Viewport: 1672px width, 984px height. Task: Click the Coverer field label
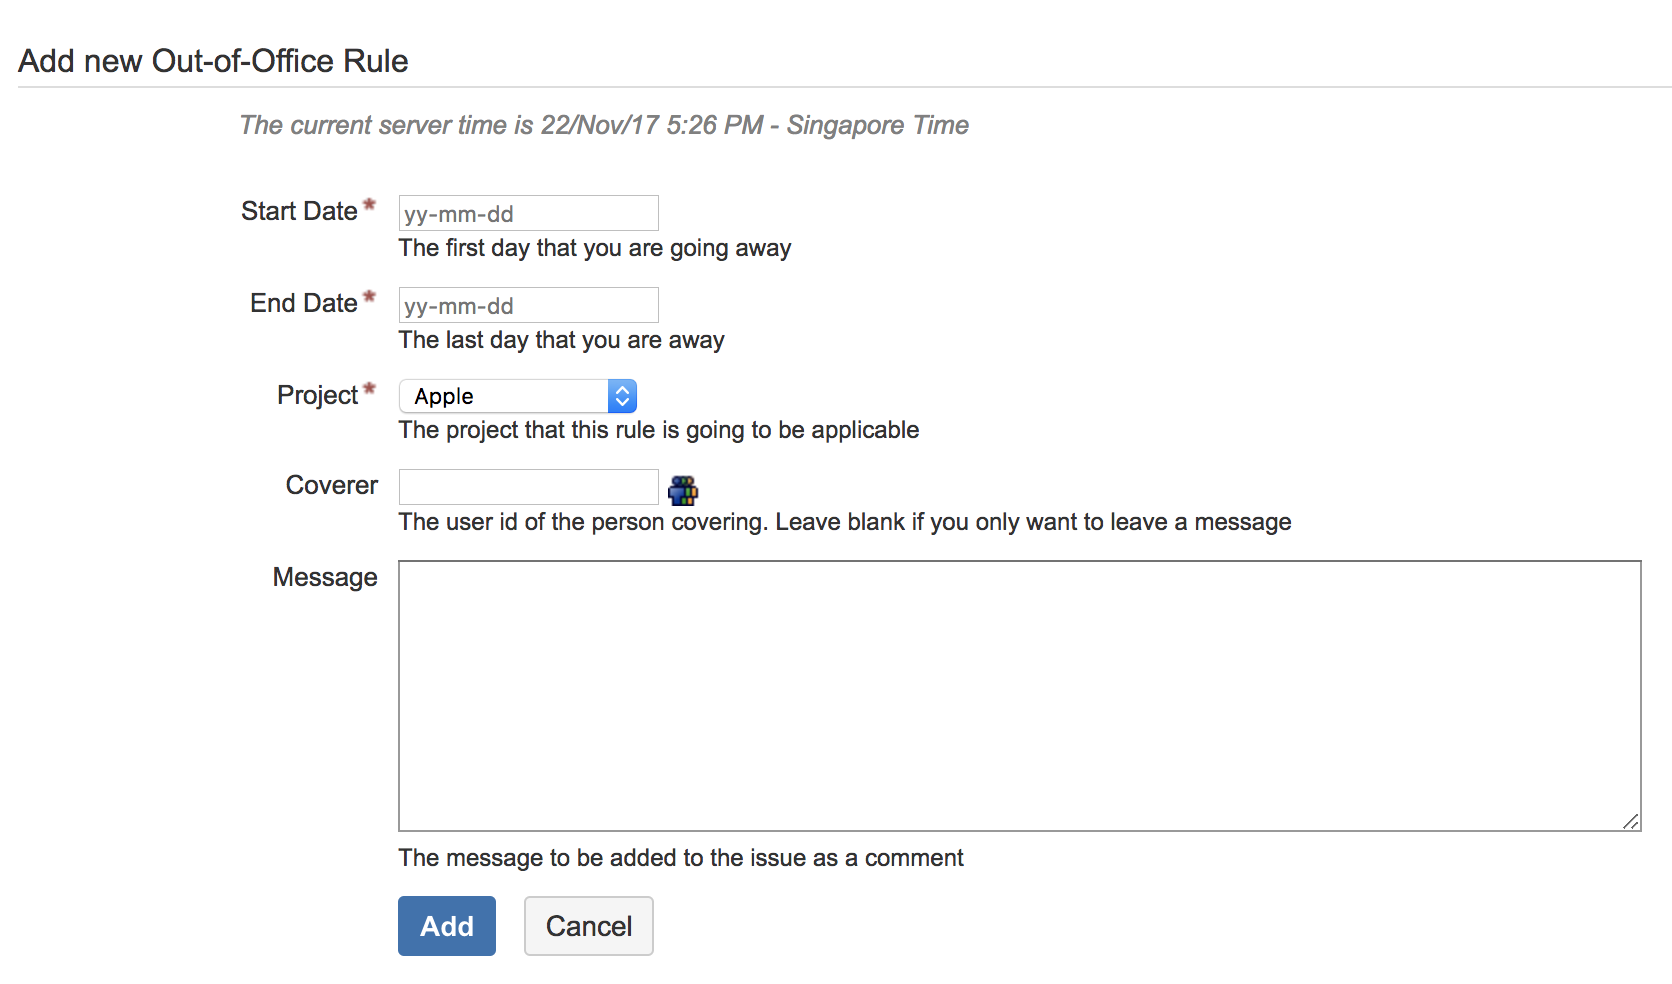(x=332, y=485)
